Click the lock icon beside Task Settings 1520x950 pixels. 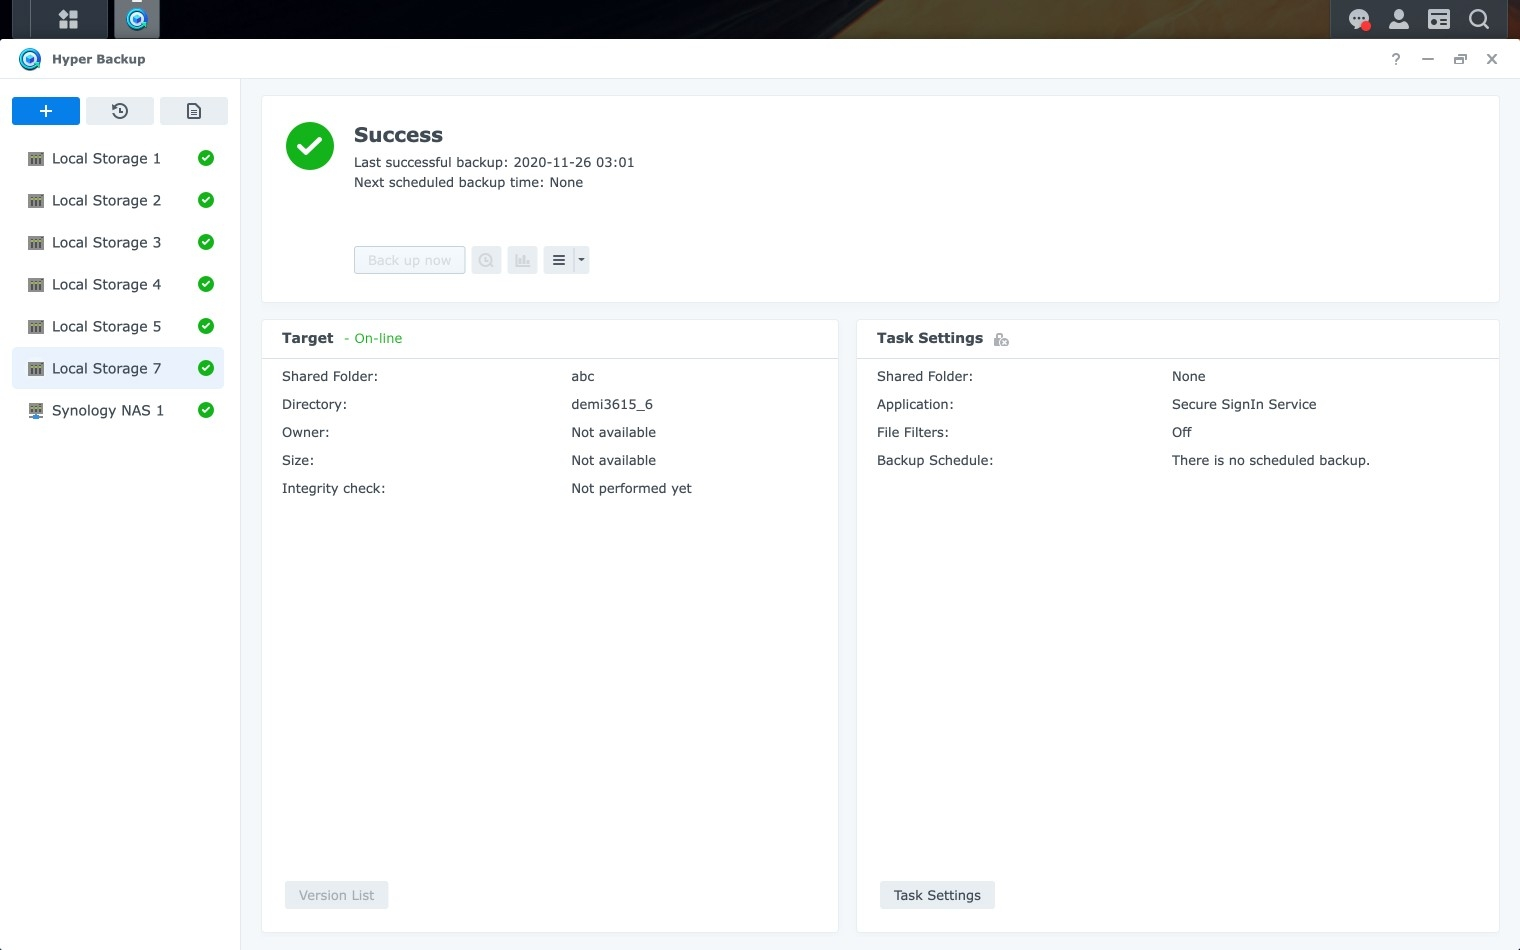(x=1001, y=339)
